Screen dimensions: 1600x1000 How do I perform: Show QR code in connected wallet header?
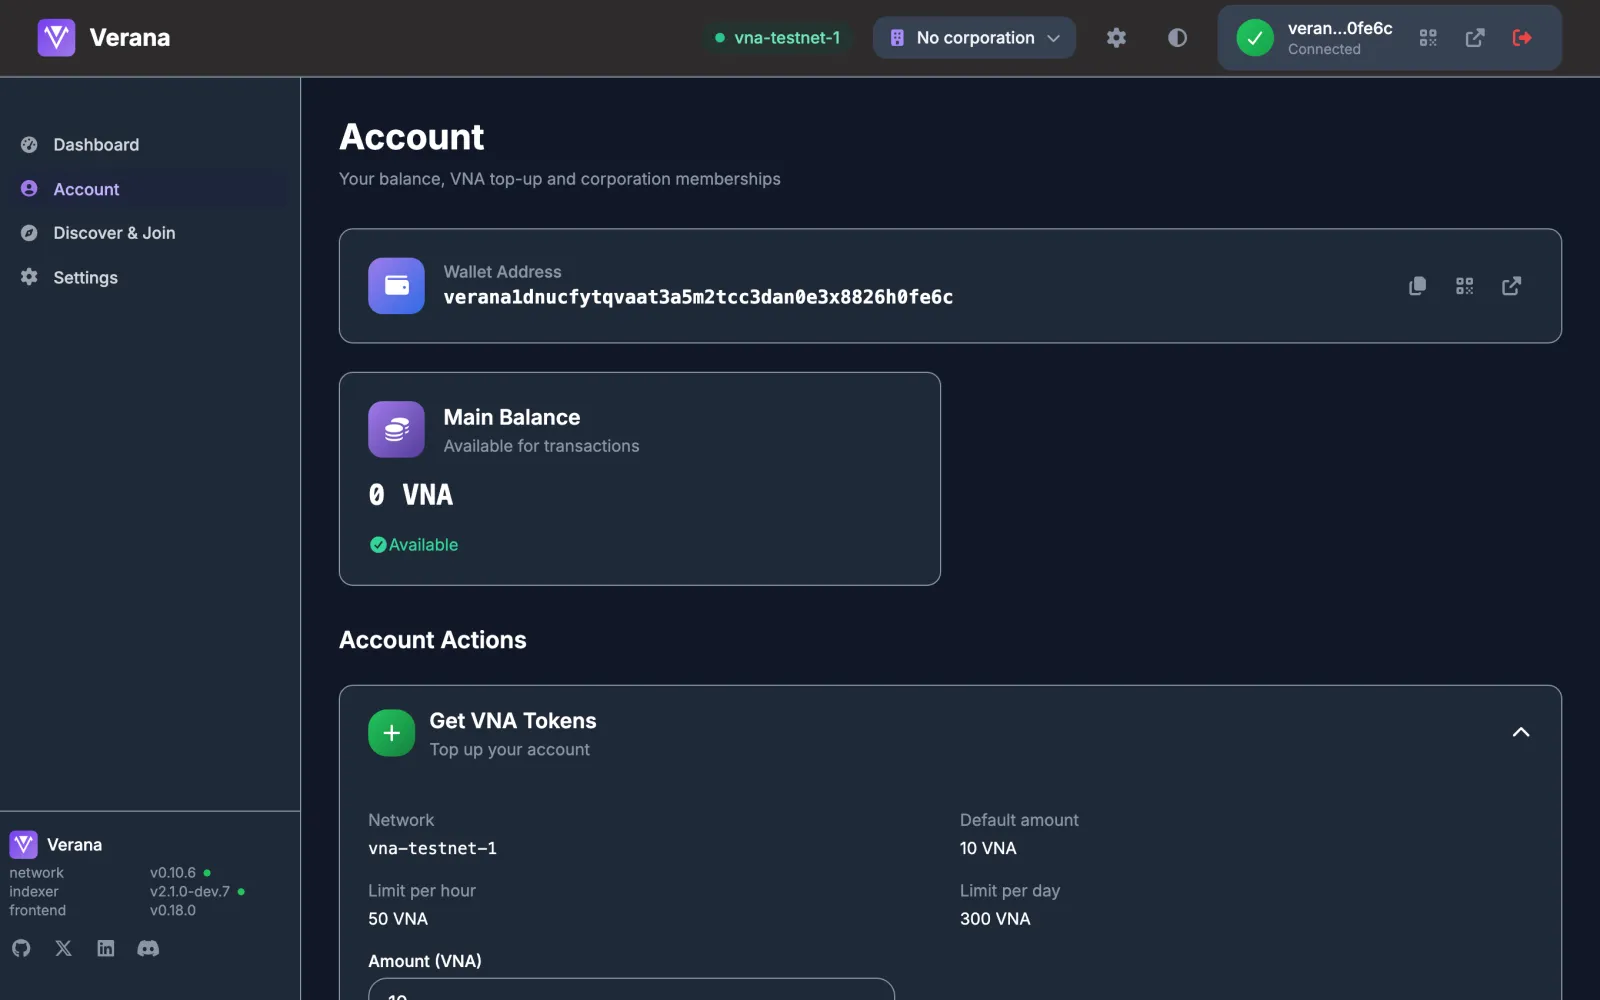(x=1428, y=38)
